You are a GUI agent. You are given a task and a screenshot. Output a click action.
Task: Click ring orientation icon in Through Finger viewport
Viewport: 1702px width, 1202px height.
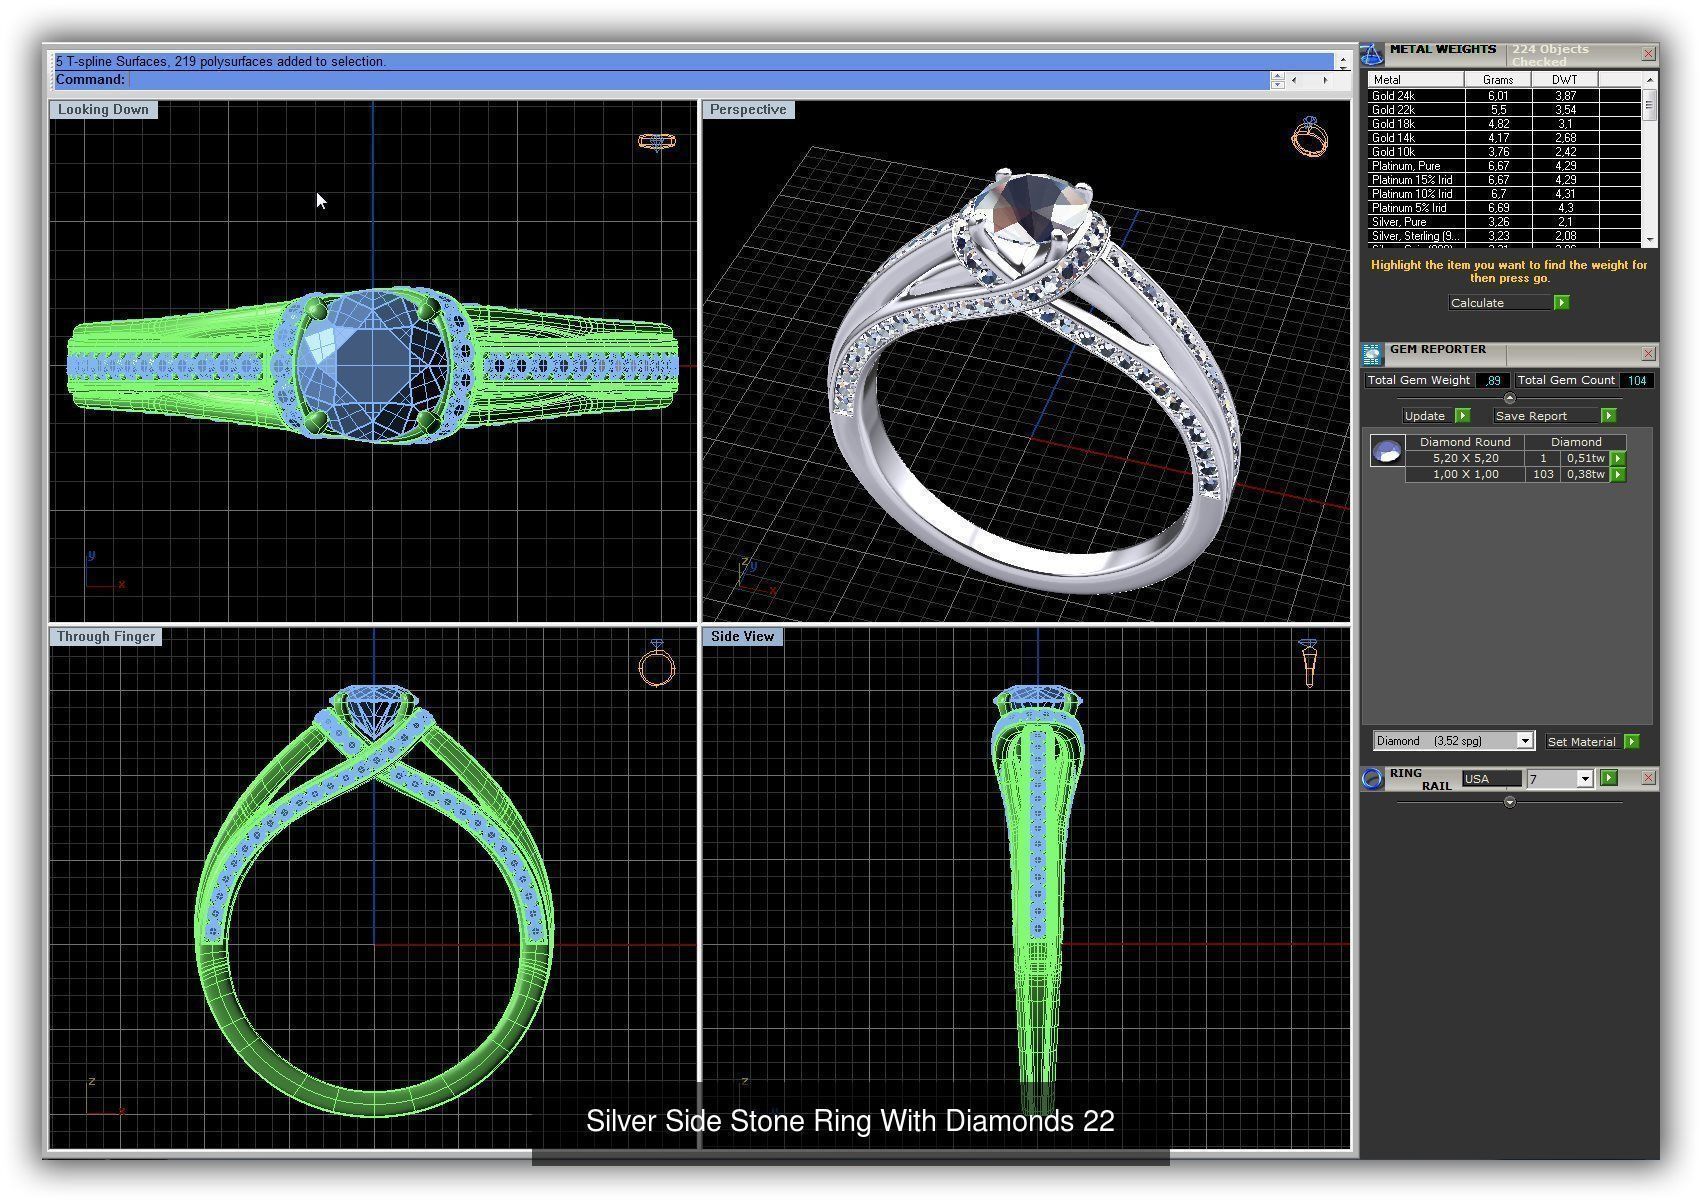pyautogui.click(x=657, y=663)
